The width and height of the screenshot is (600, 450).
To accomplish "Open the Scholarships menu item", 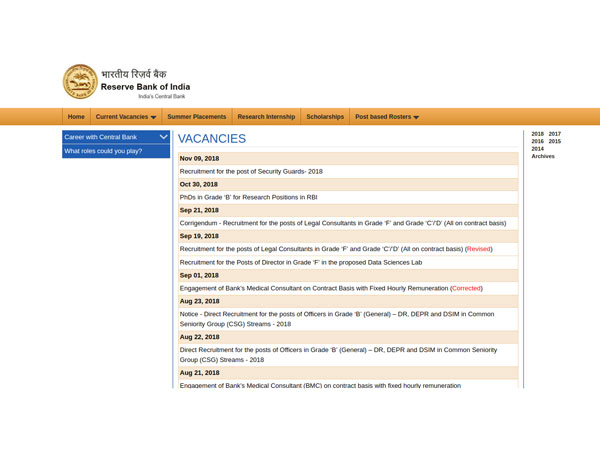I will pyautogui.click(x=325, y=117).
